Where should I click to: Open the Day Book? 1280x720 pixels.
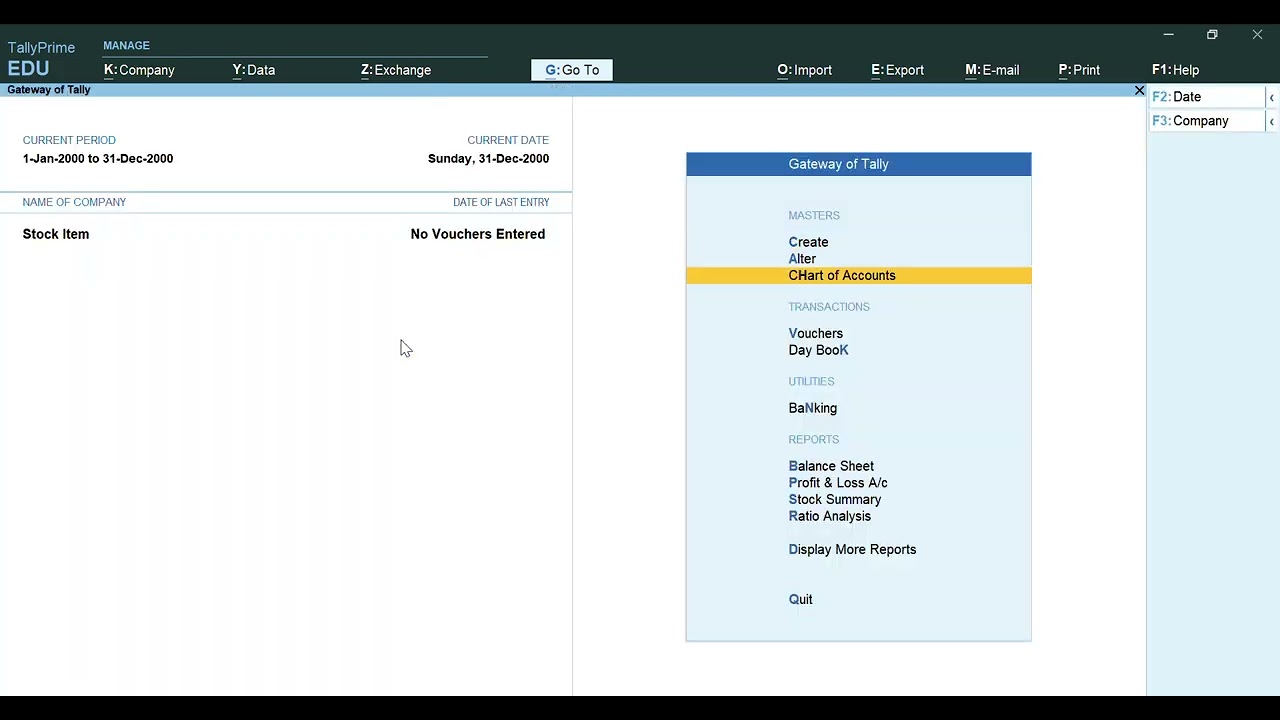[818, 351]
